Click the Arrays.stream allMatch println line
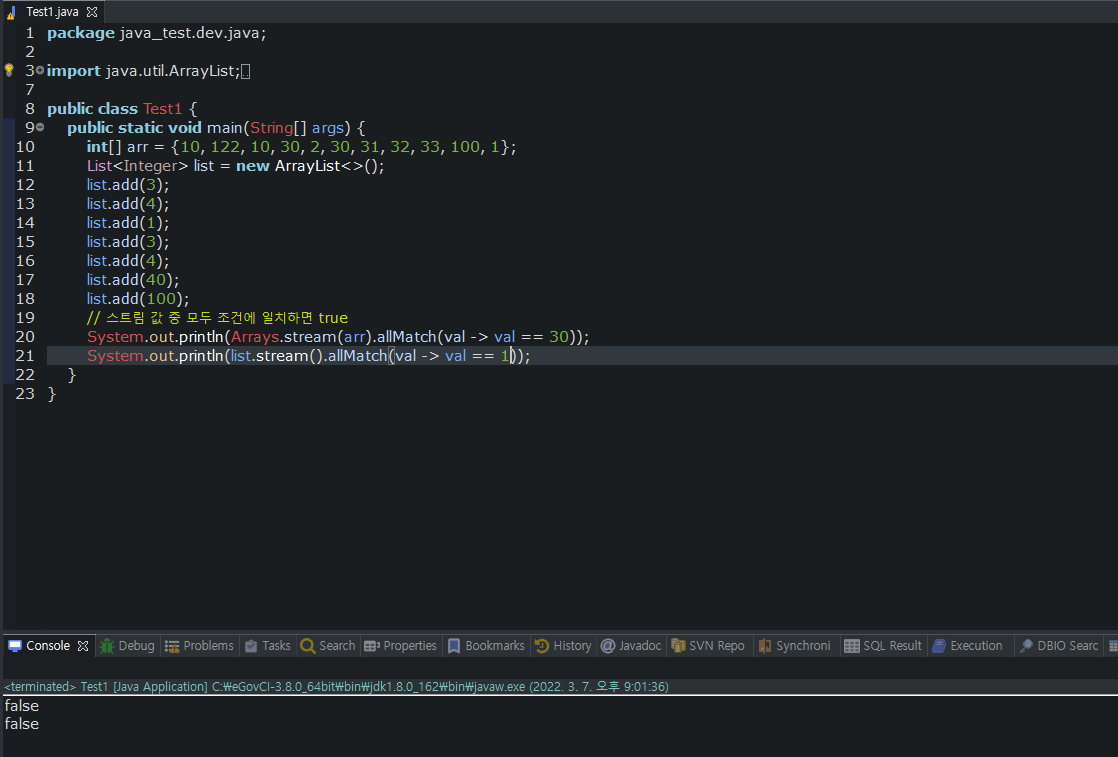Viewport: 1118px width, 757px height. (x=338, y=336)
